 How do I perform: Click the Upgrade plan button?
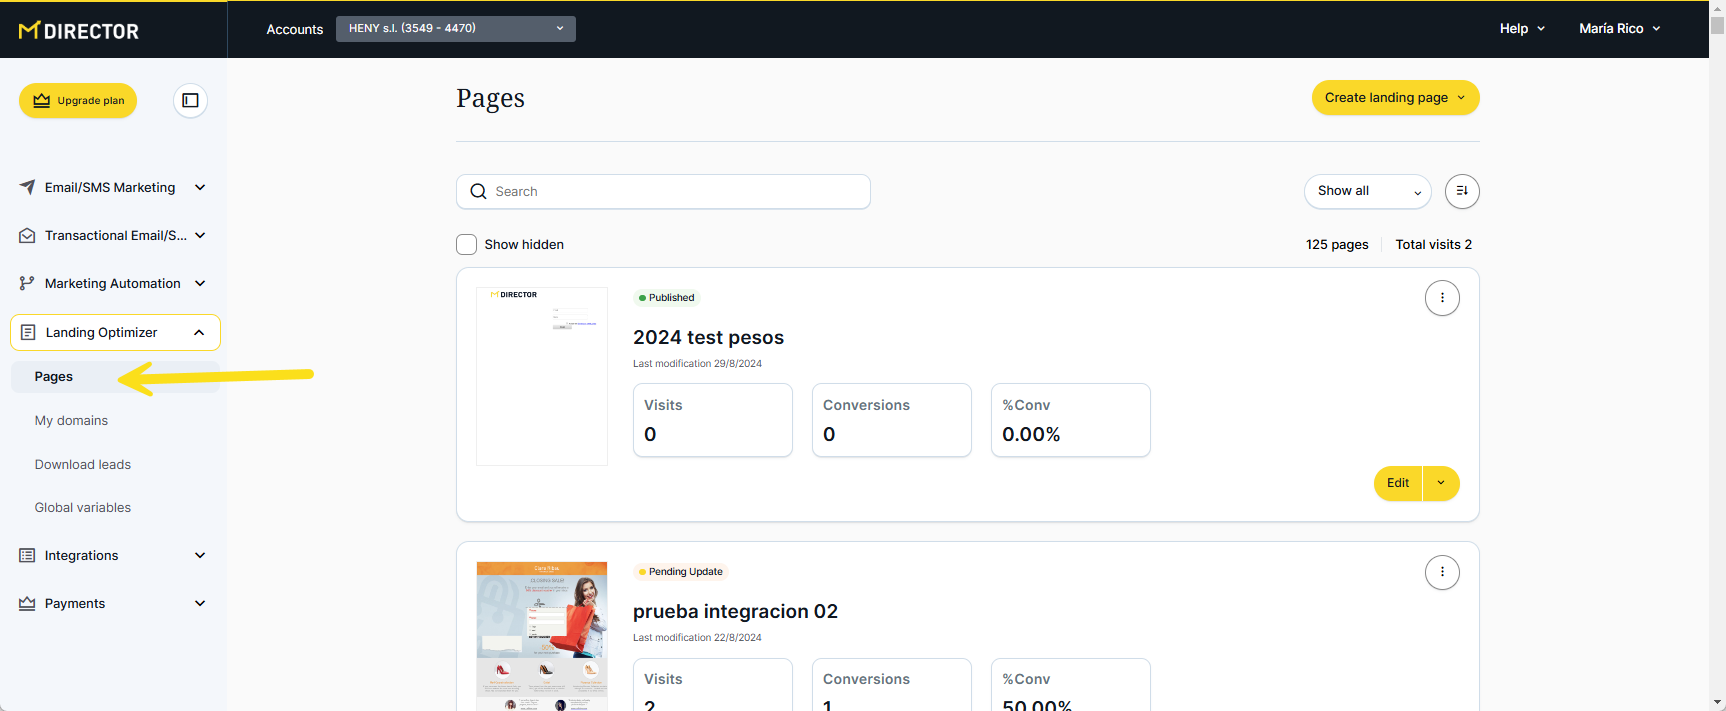78,101
